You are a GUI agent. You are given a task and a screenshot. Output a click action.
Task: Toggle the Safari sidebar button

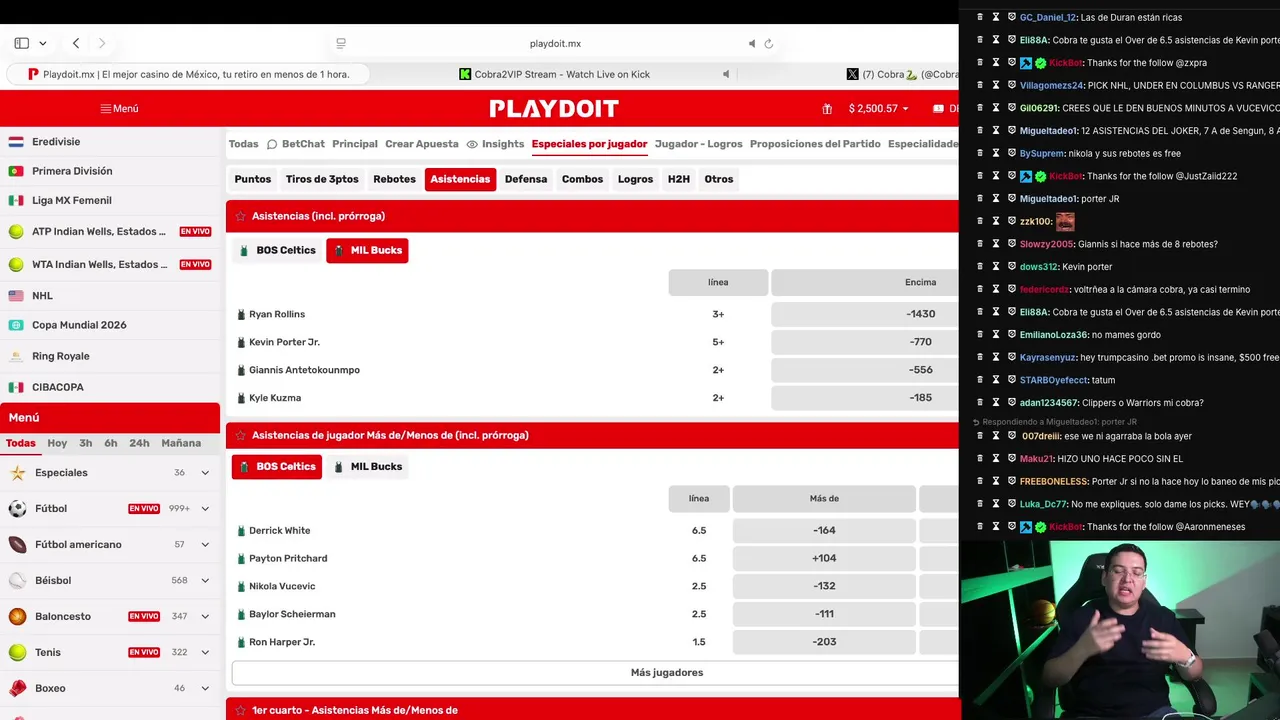(22, 43)
